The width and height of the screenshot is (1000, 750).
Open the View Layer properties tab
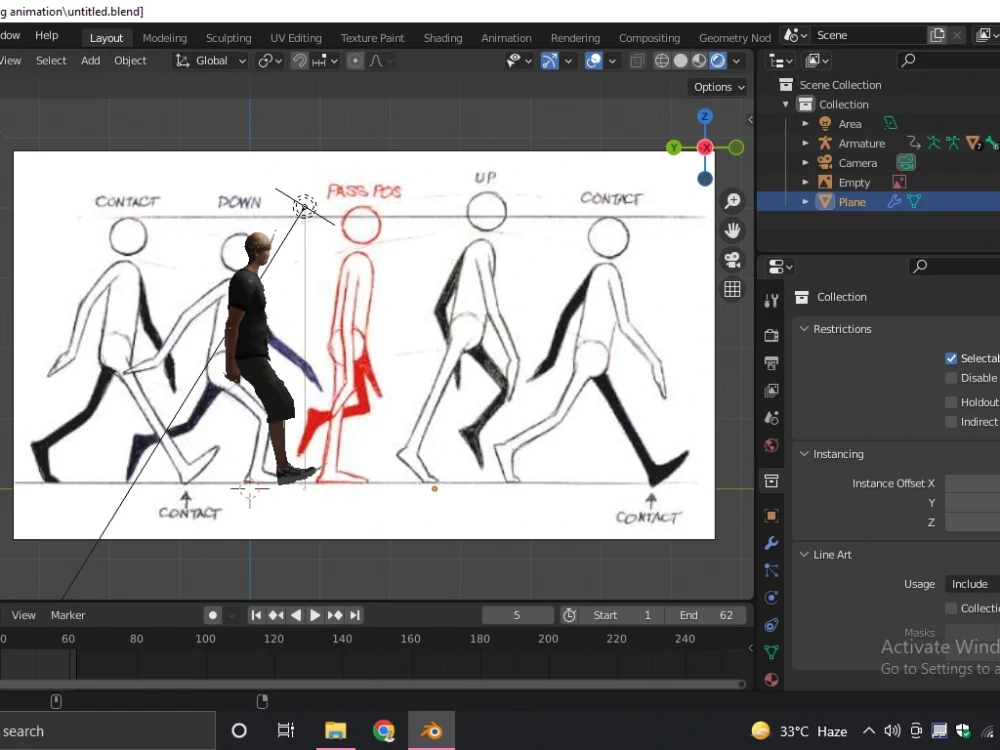click(771, 390)
